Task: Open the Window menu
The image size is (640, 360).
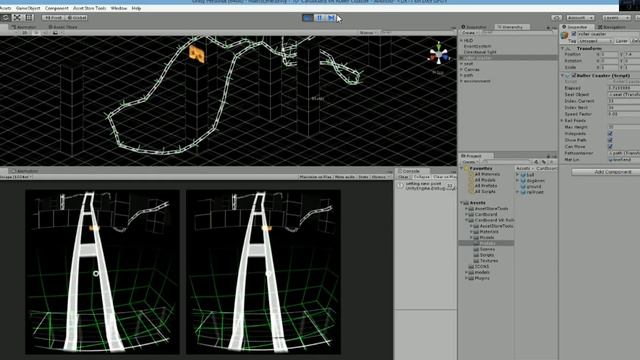Action: [x=119, y=8]
